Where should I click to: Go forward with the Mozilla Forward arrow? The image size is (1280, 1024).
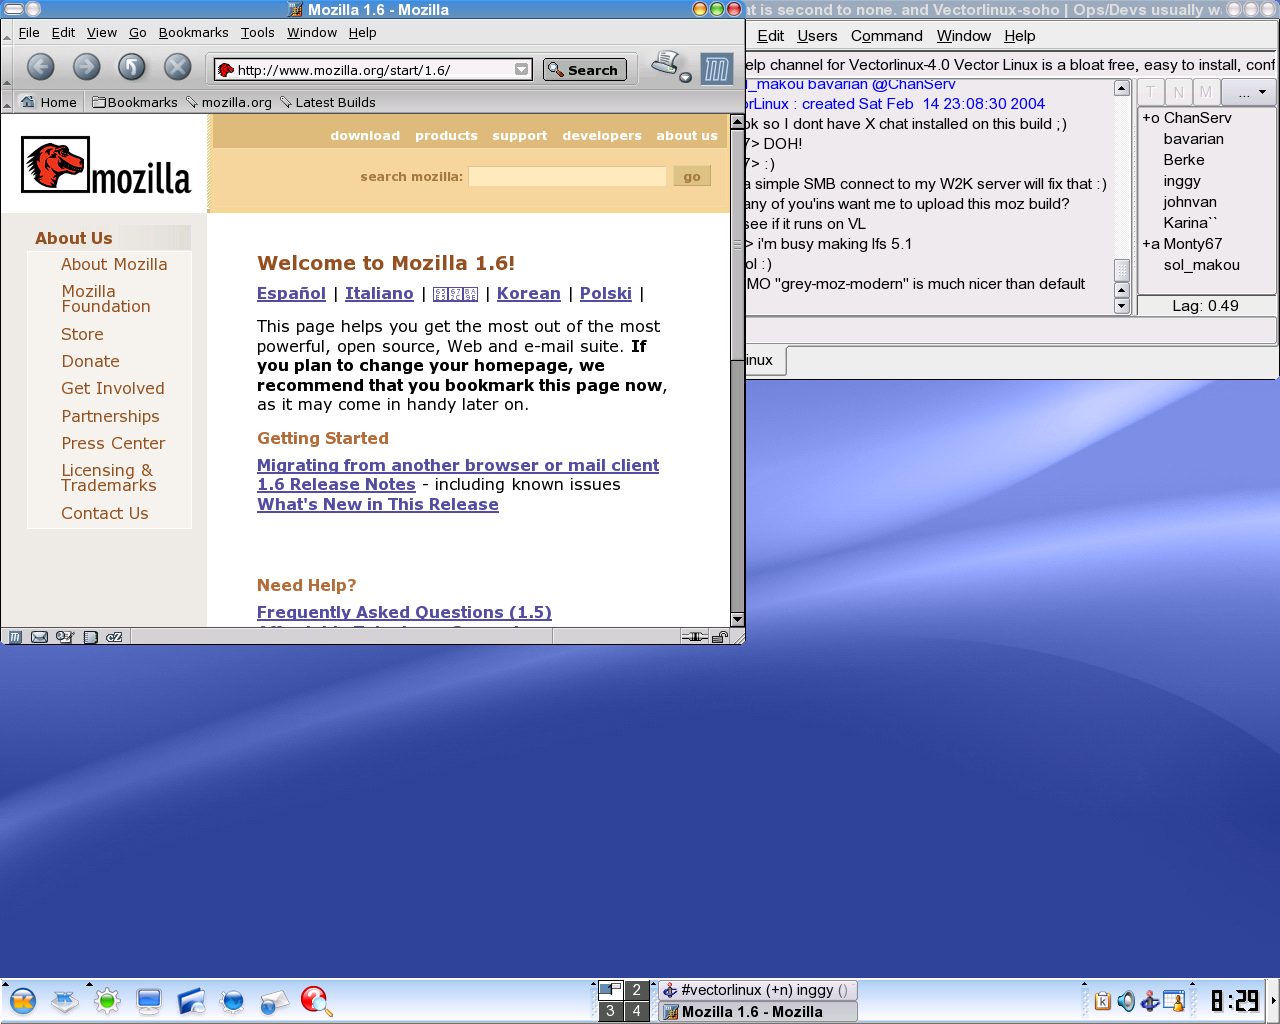(x=86, y=67)
